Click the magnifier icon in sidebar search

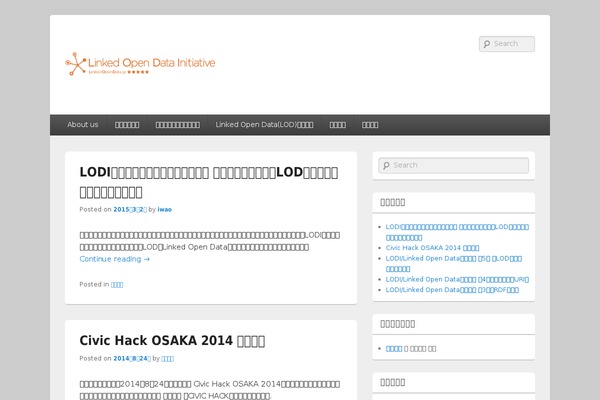pos(386,165)
